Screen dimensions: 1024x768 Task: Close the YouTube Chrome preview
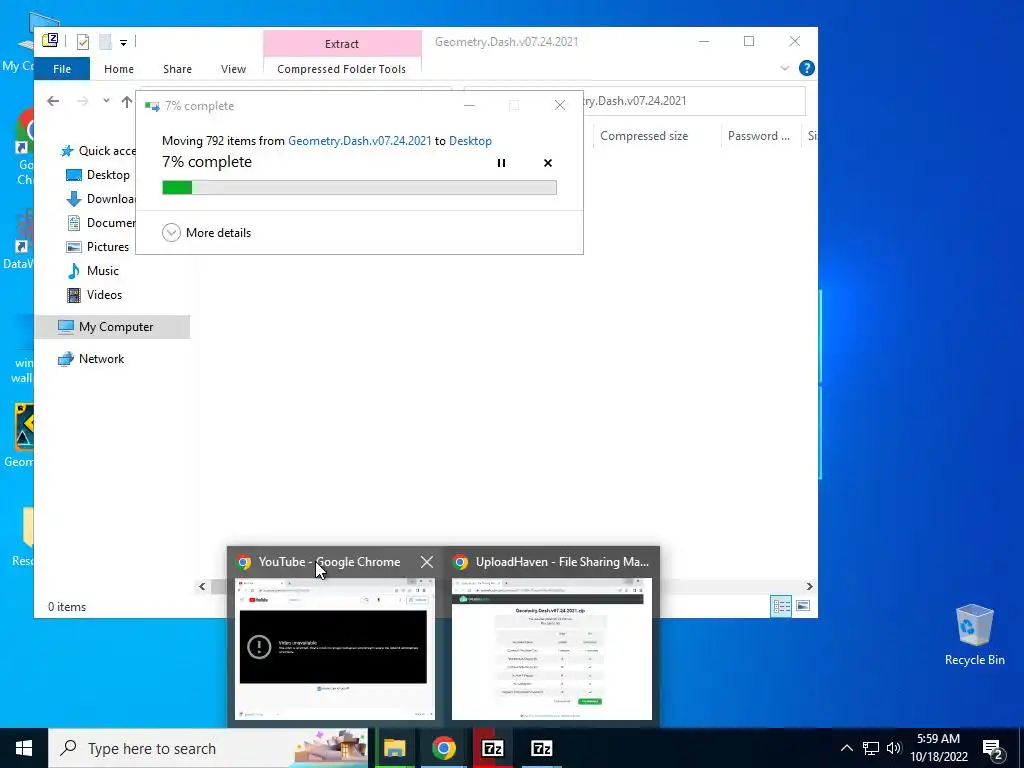(426, 562)
